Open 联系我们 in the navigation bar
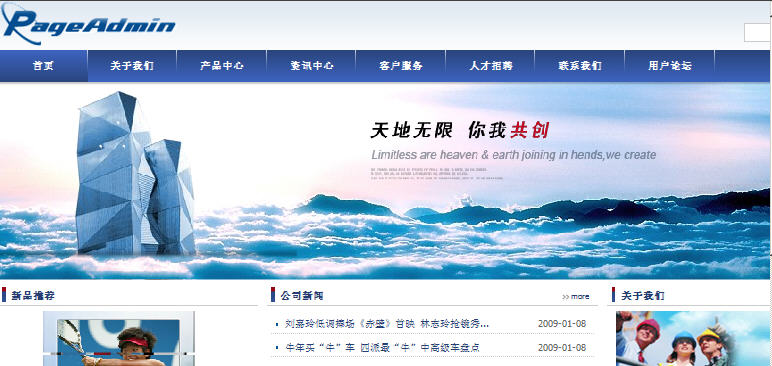The height and width of the screenshot is (366, 772). (580, 66)
